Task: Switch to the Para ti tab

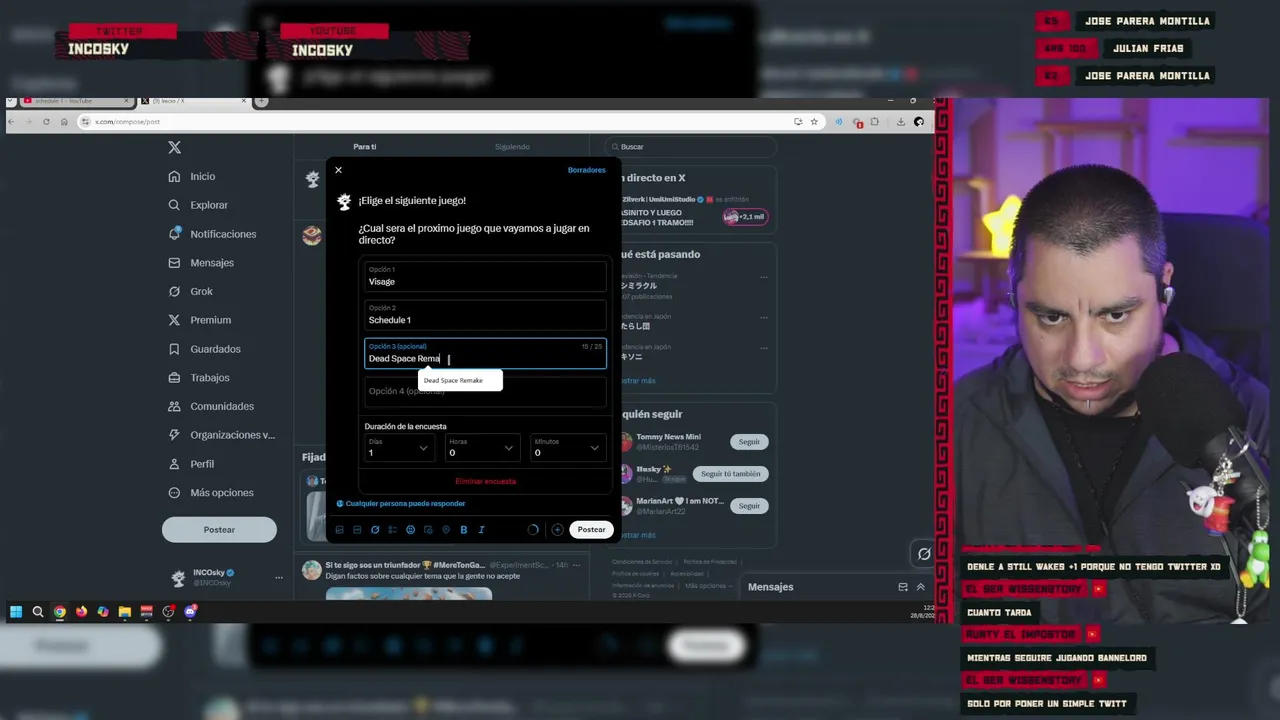Action: tap(365, 147)
